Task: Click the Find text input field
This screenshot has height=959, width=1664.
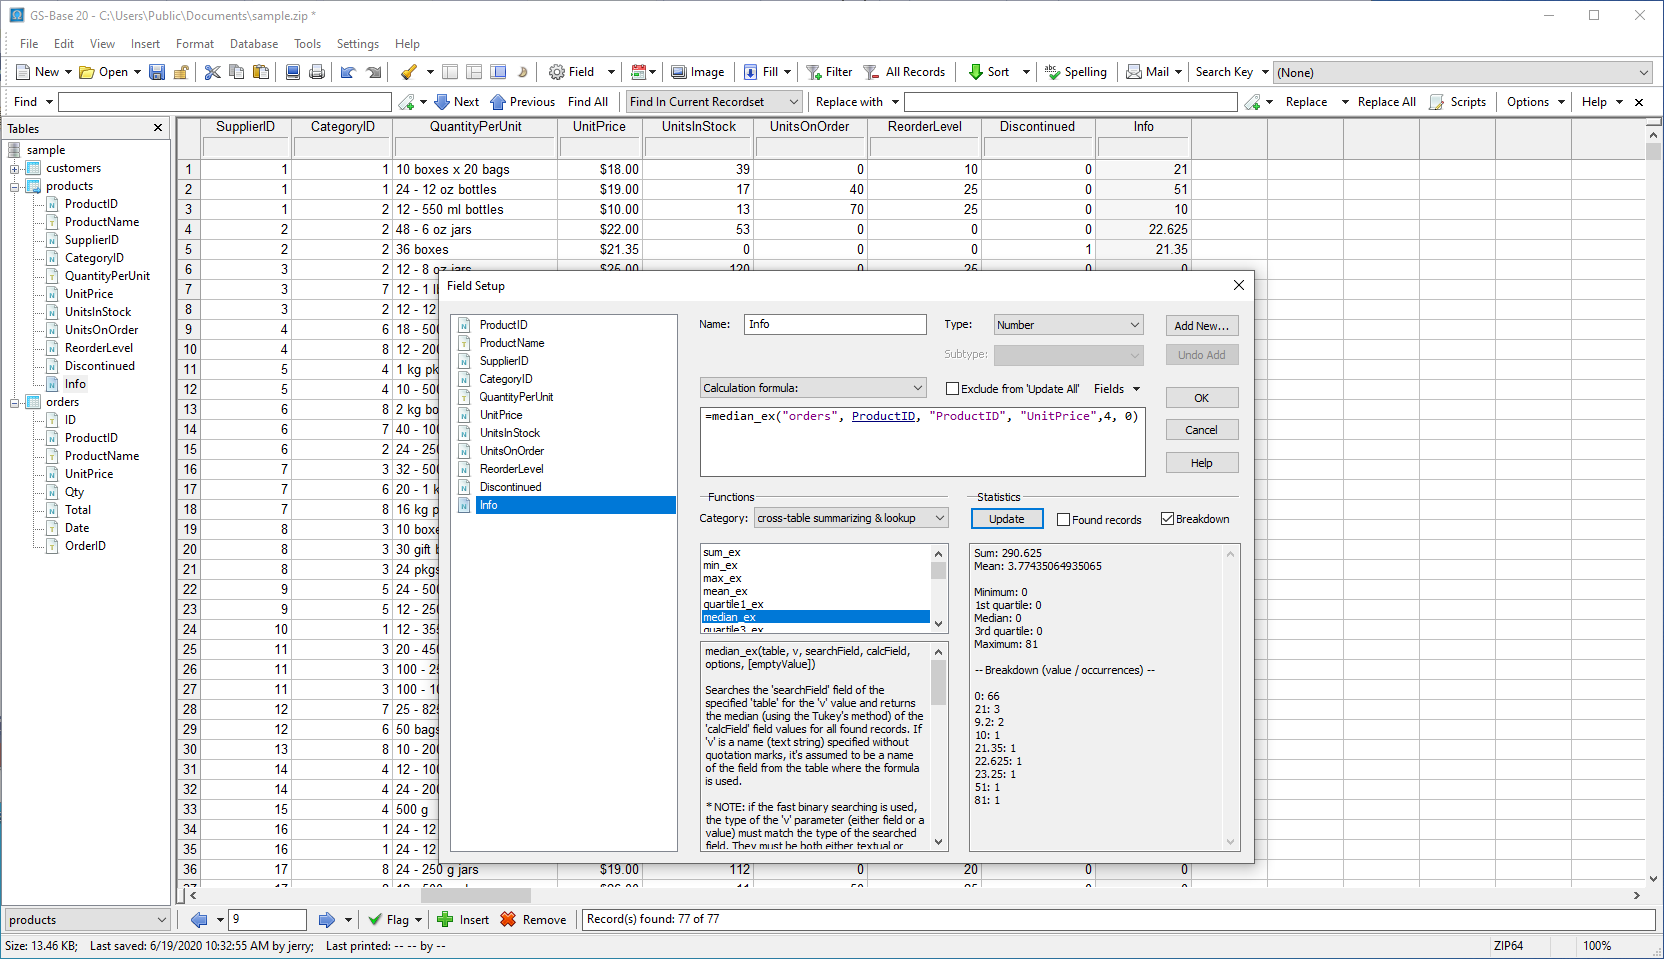Action: 225,102
